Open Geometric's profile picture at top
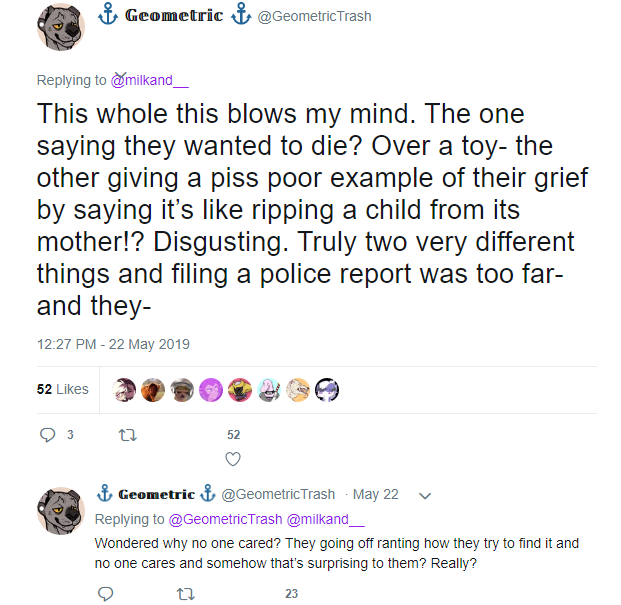 [61, 27]
